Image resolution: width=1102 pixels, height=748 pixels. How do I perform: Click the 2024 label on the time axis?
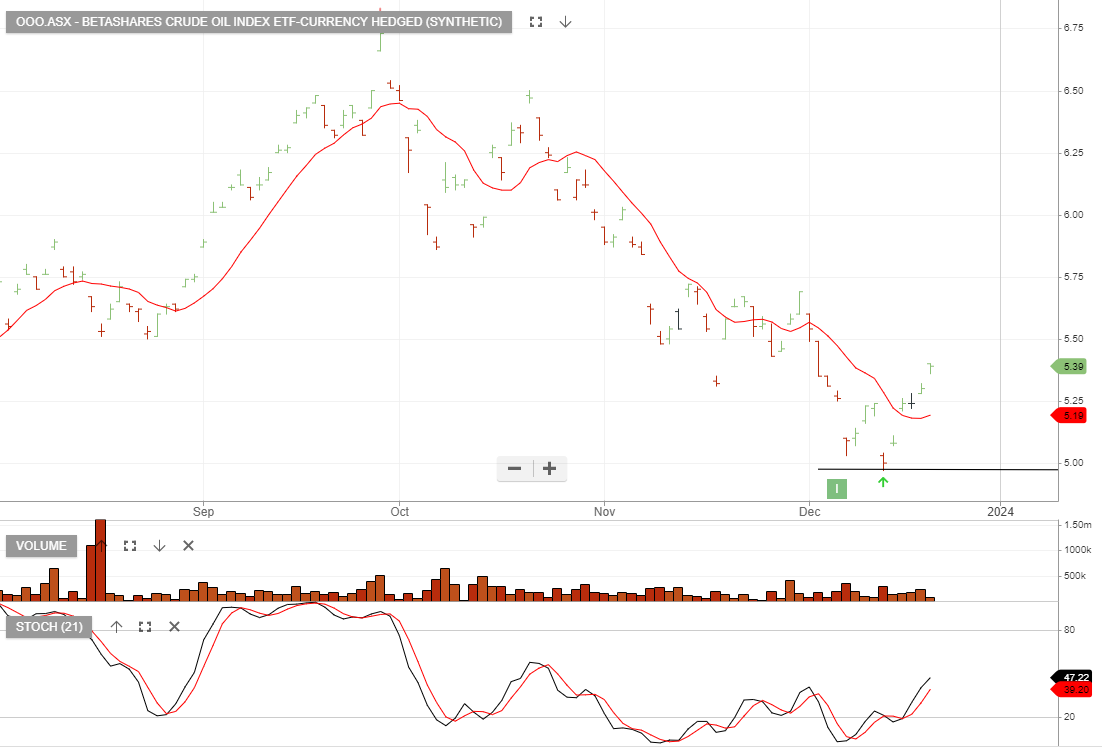[1000, 511]
